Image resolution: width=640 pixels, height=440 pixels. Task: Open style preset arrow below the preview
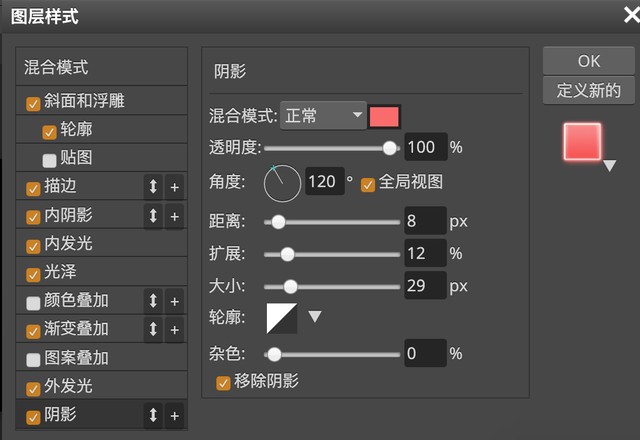(610, 166)
